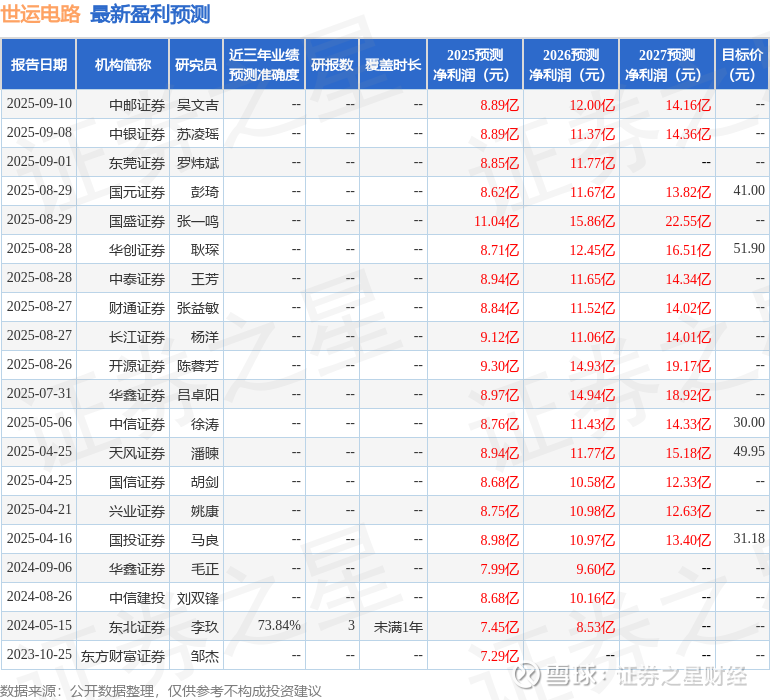Click the date 2025-04-21

[39, 509]
